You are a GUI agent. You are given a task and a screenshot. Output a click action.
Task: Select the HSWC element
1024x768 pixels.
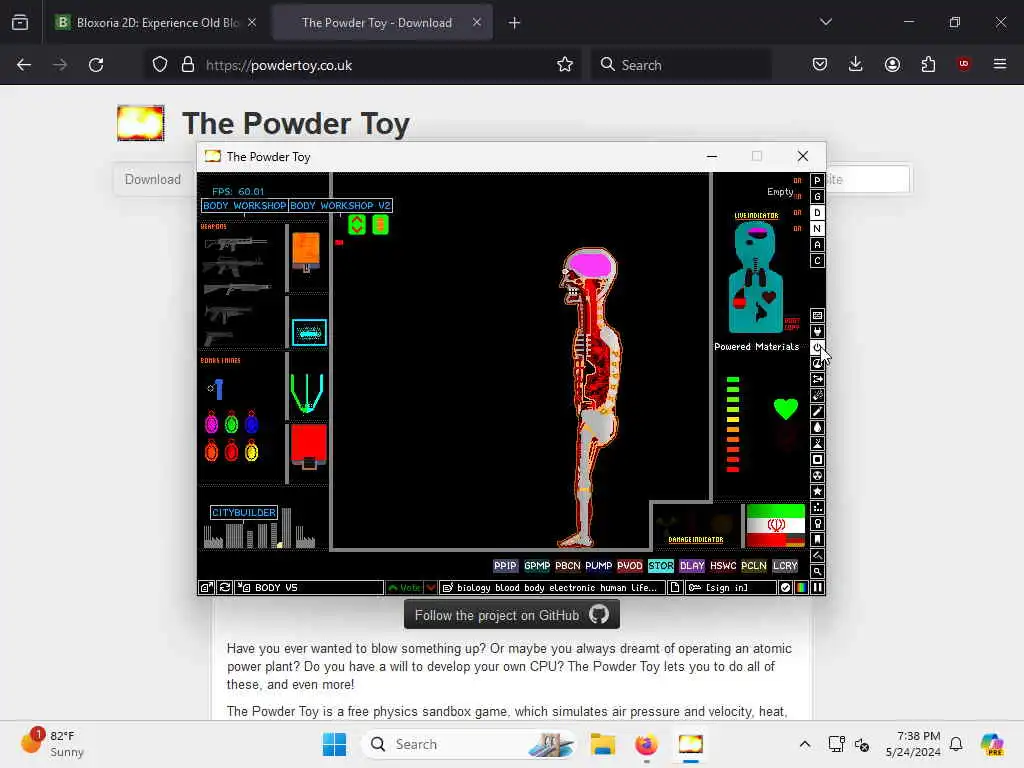click(x=723, y=566)
